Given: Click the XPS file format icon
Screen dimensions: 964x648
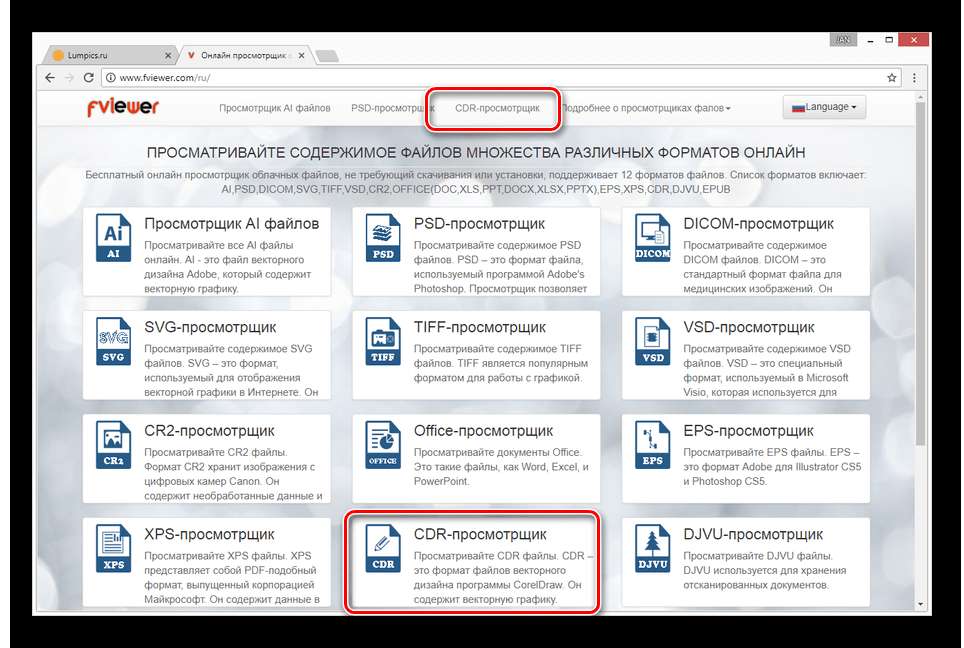Looking at the screenshot, I should [113, 549].
